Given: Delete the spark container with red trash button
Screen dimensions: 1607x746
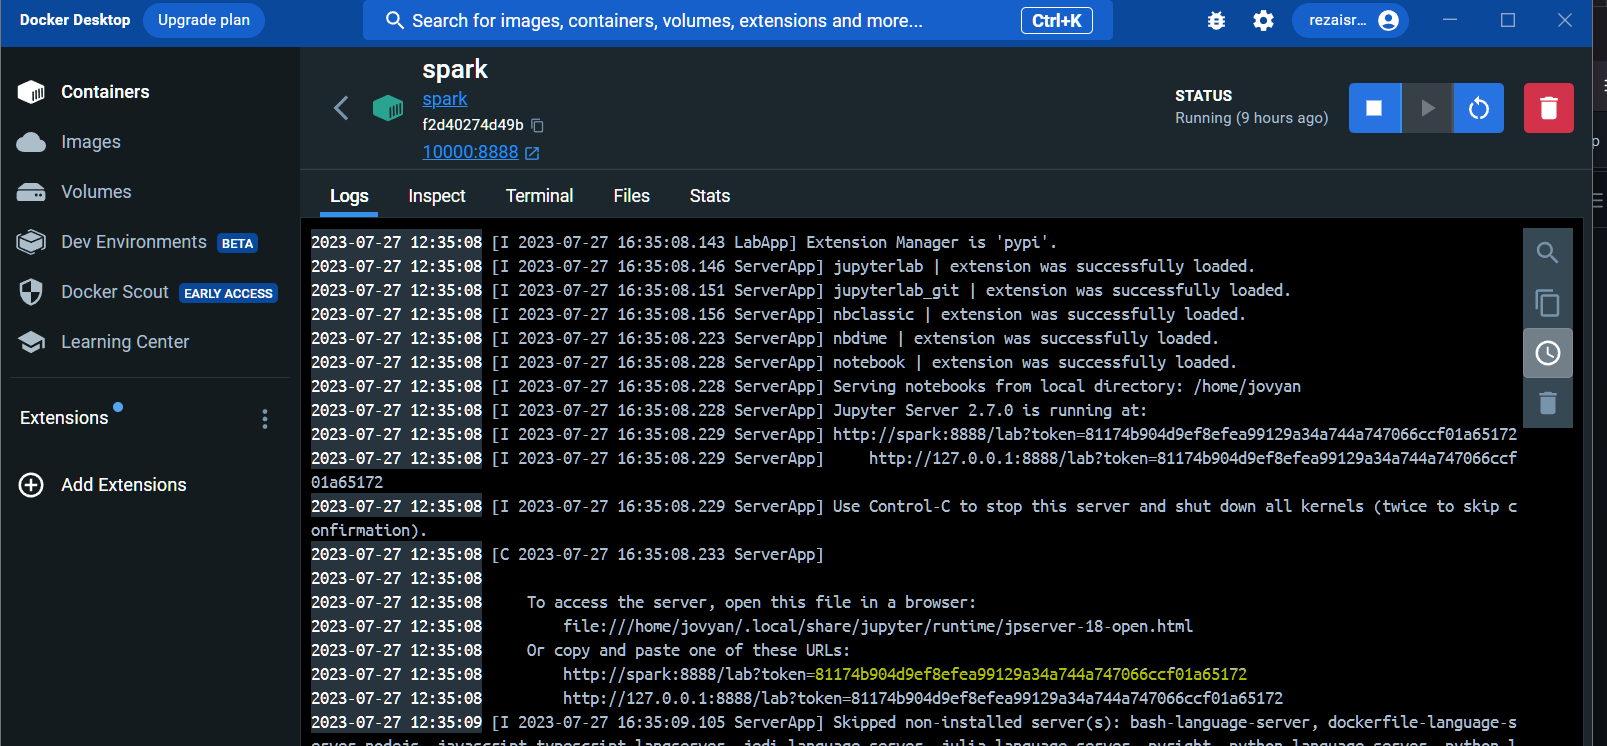Looking at the screenshot, I should pyautogui.click(x=1548, y=108).
